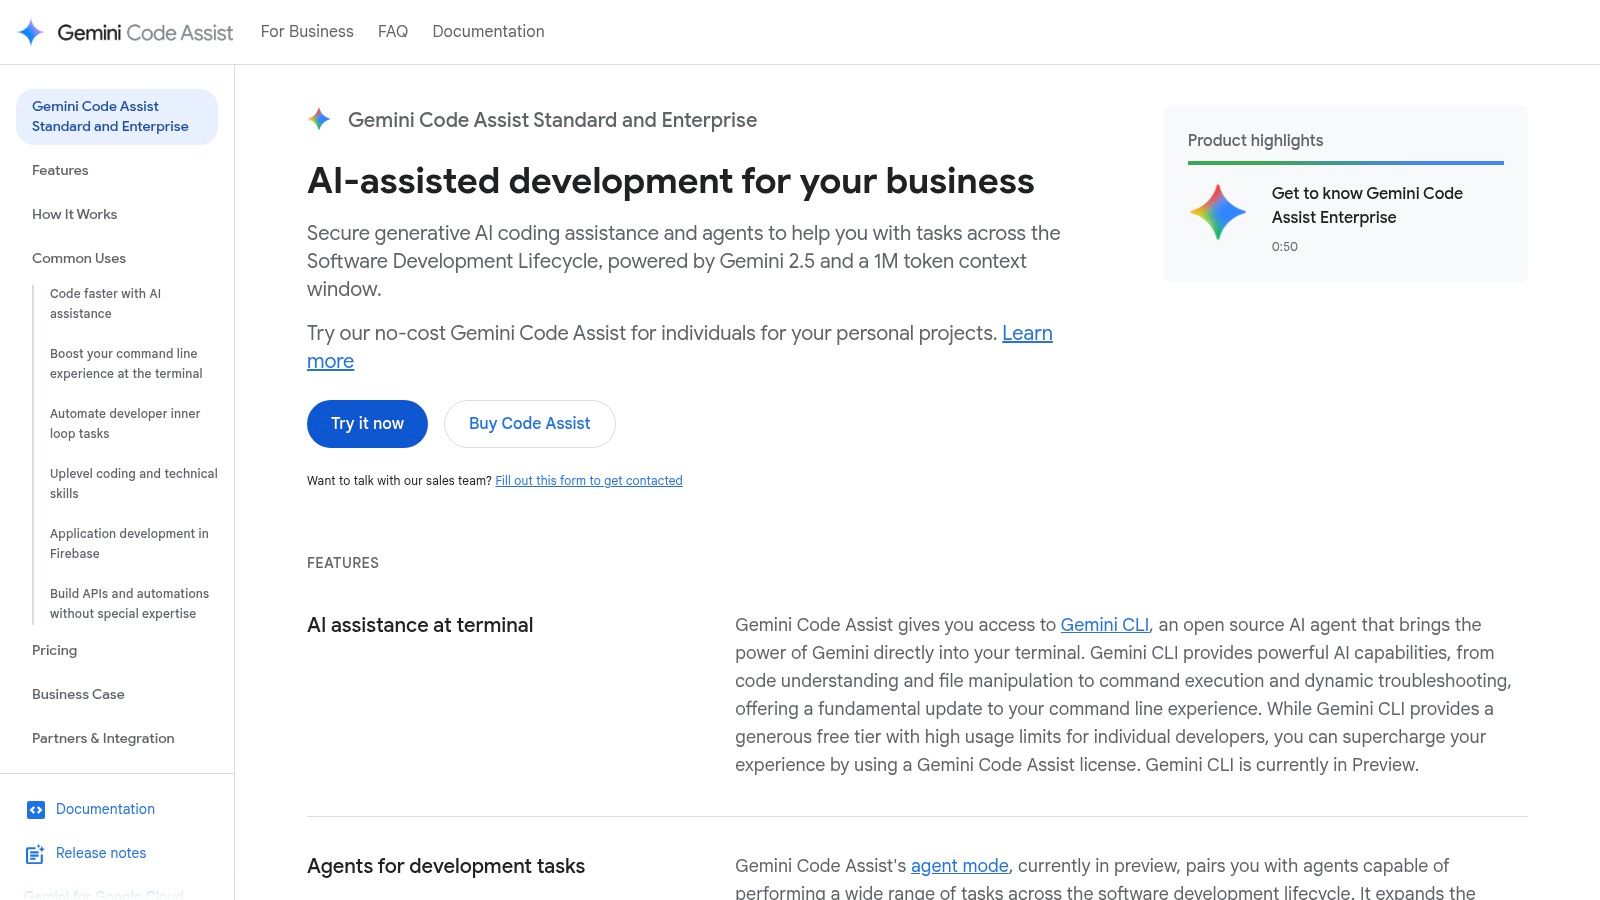Open Documentation in top navigation
The image size is (1600, 900).
[x=488, y=32]
